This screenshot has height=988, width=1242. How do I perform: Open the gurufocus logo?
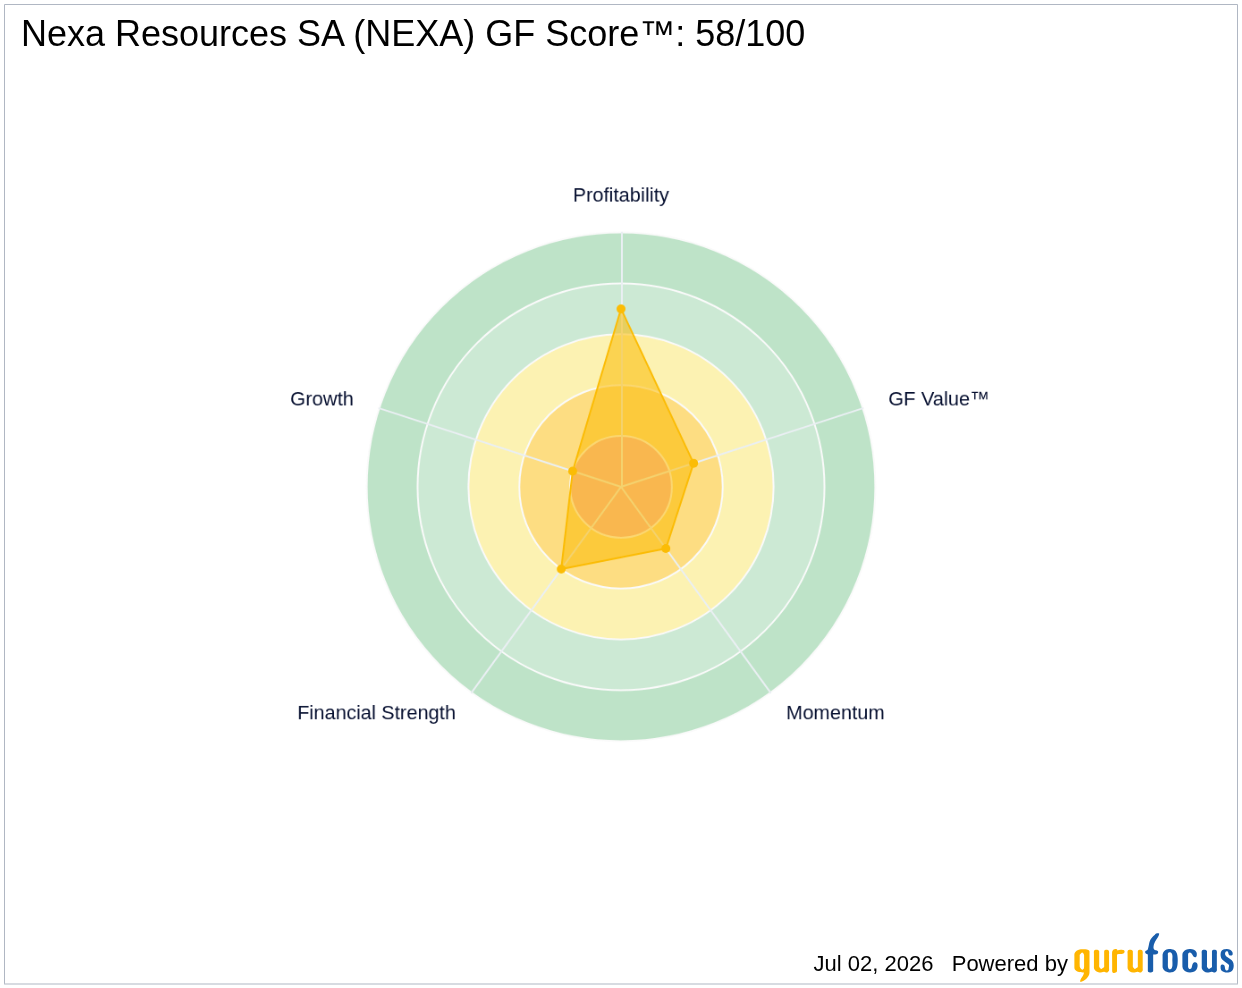click(1153, 958)
